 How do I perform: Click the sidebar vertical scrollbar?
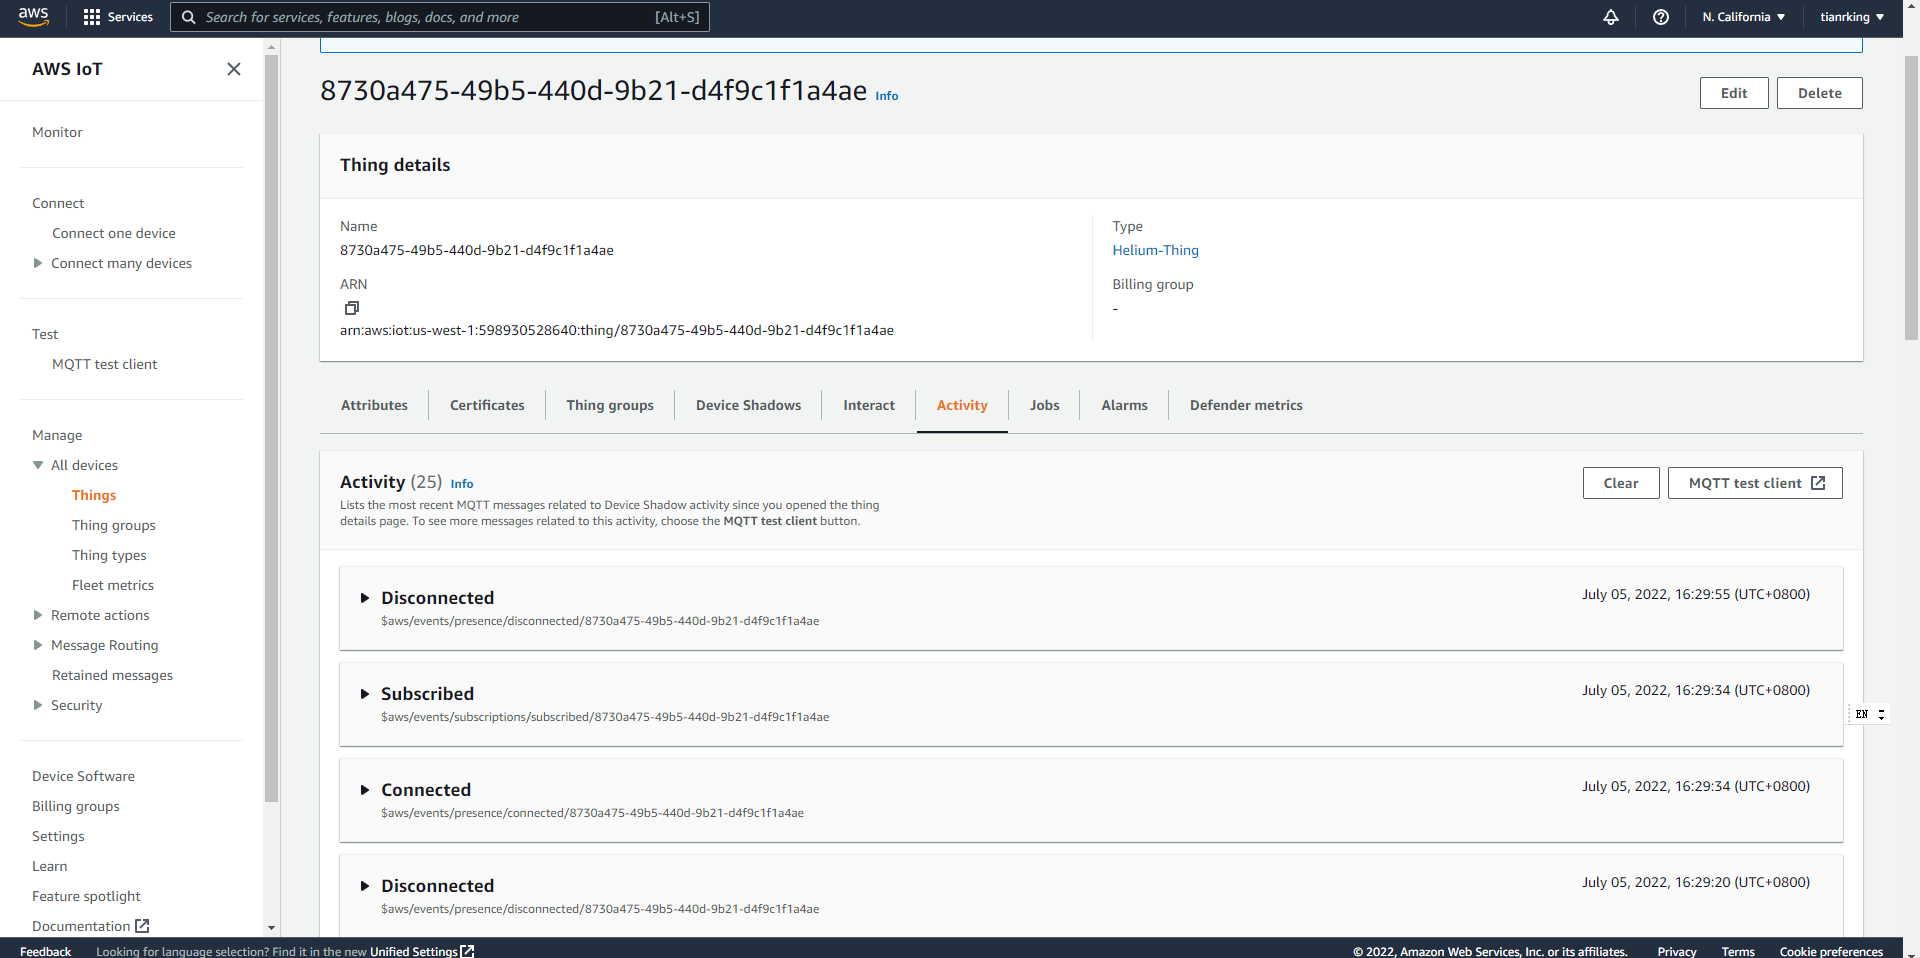click(x=271, y=428)
